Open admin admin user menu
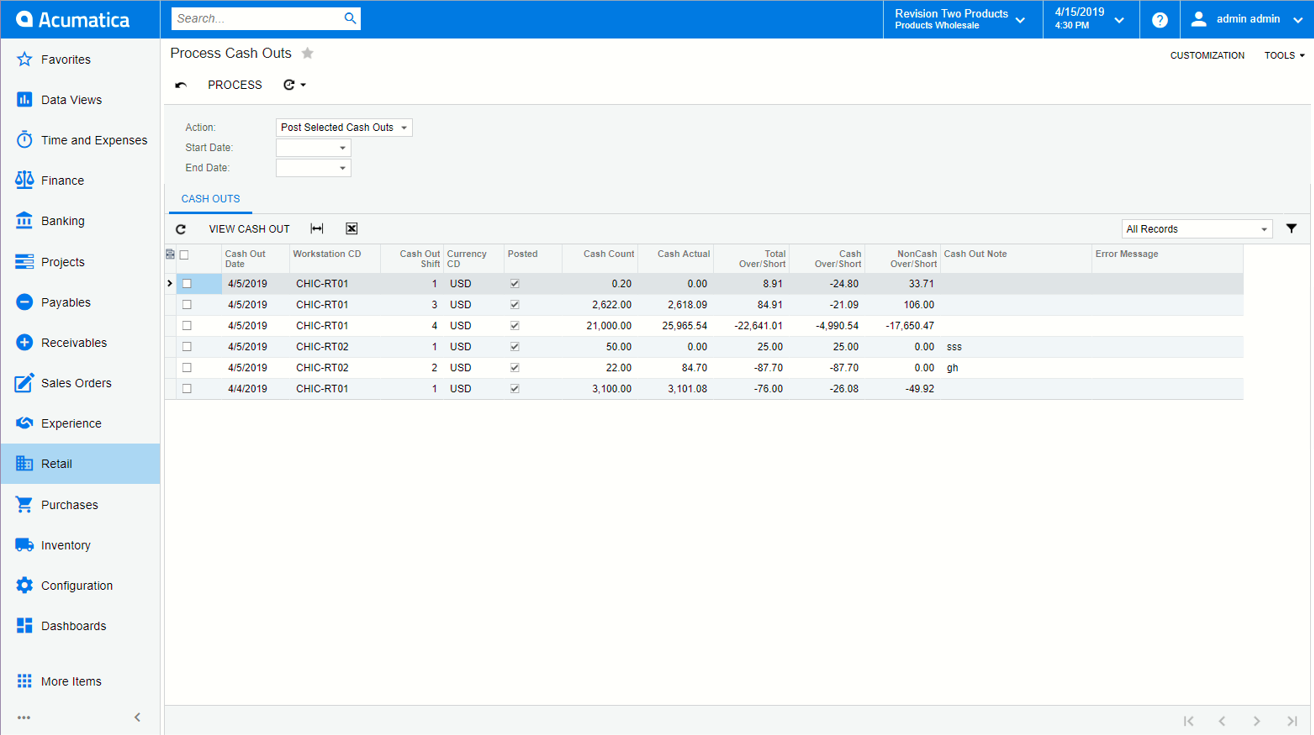The image size is (1314, 735). (1246, 19)
